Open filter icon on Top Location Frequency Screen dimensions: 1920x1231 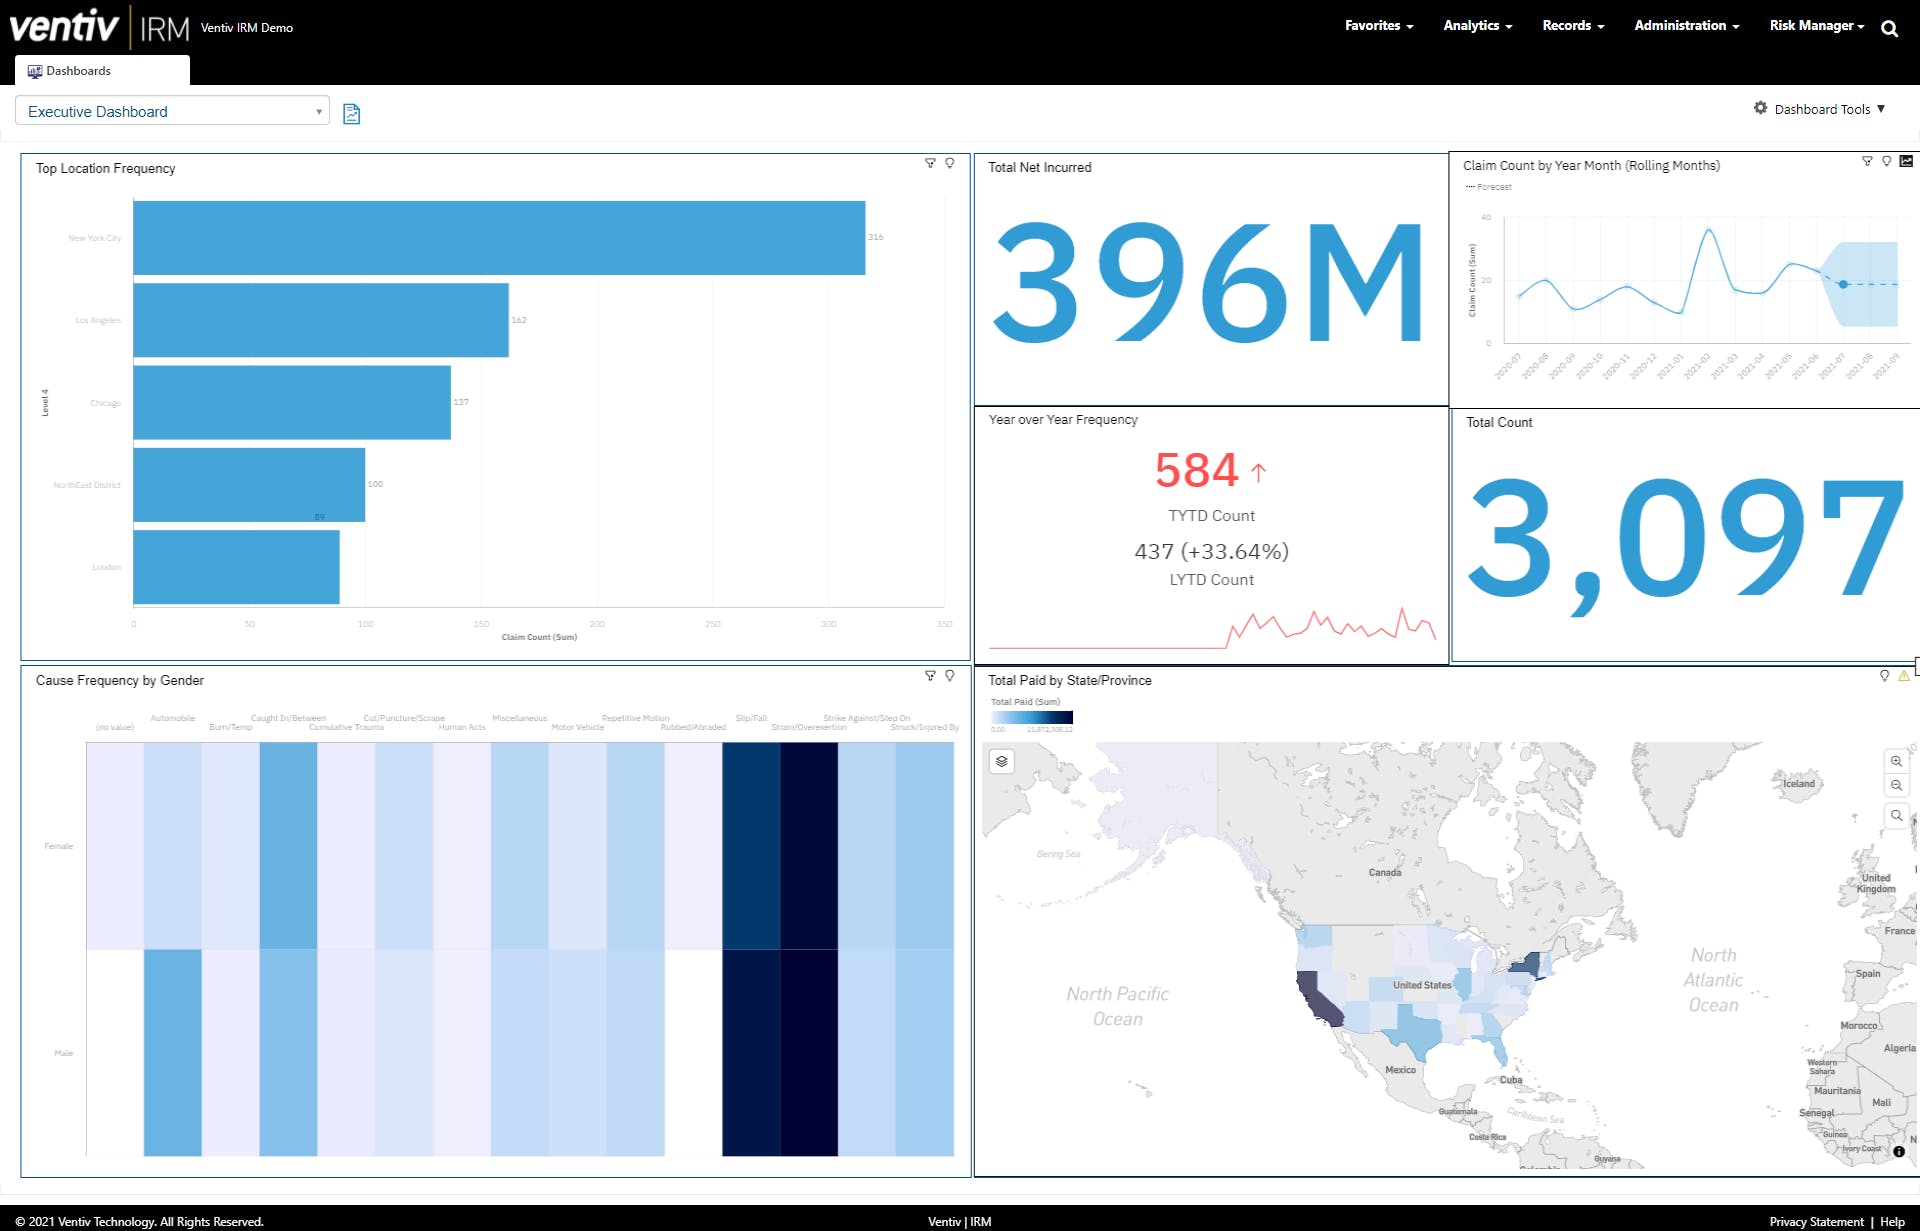click(930, 163)
